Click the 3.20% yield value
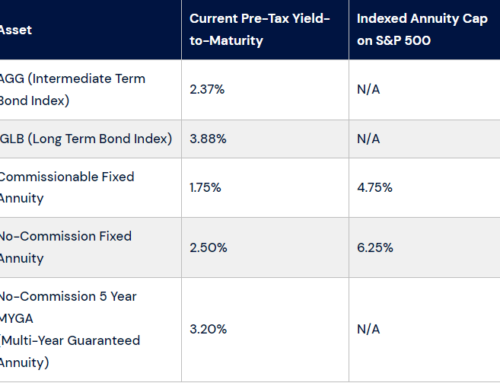Viewport: 500px width, 383px height. click(208, 329)
